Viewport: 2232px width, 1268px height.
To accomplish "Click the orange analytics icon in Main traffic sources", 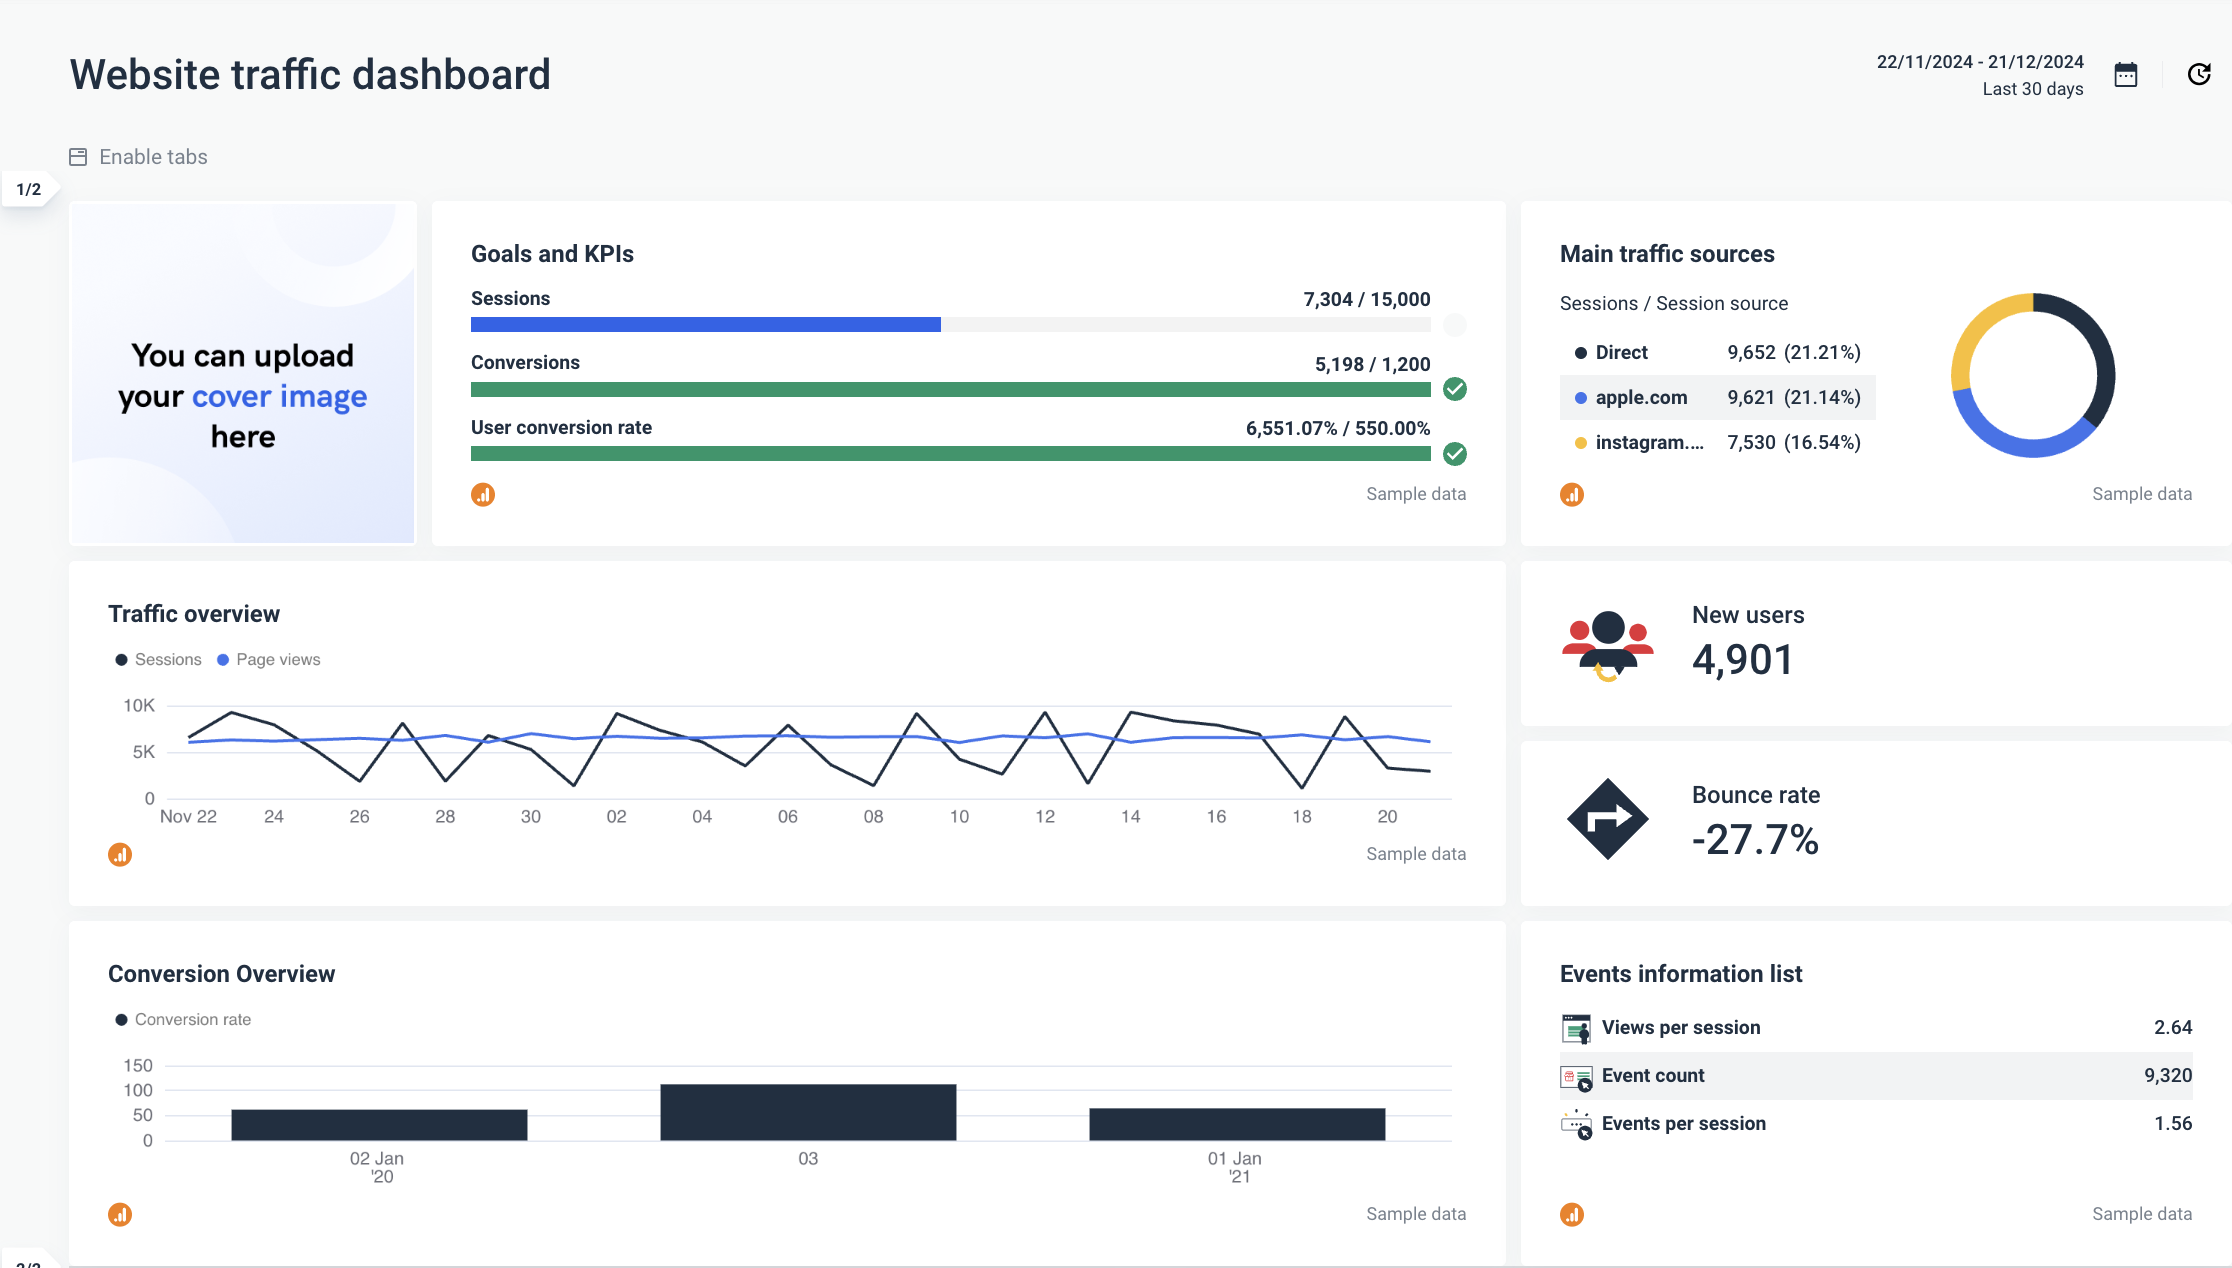I will click(1572, 495).
